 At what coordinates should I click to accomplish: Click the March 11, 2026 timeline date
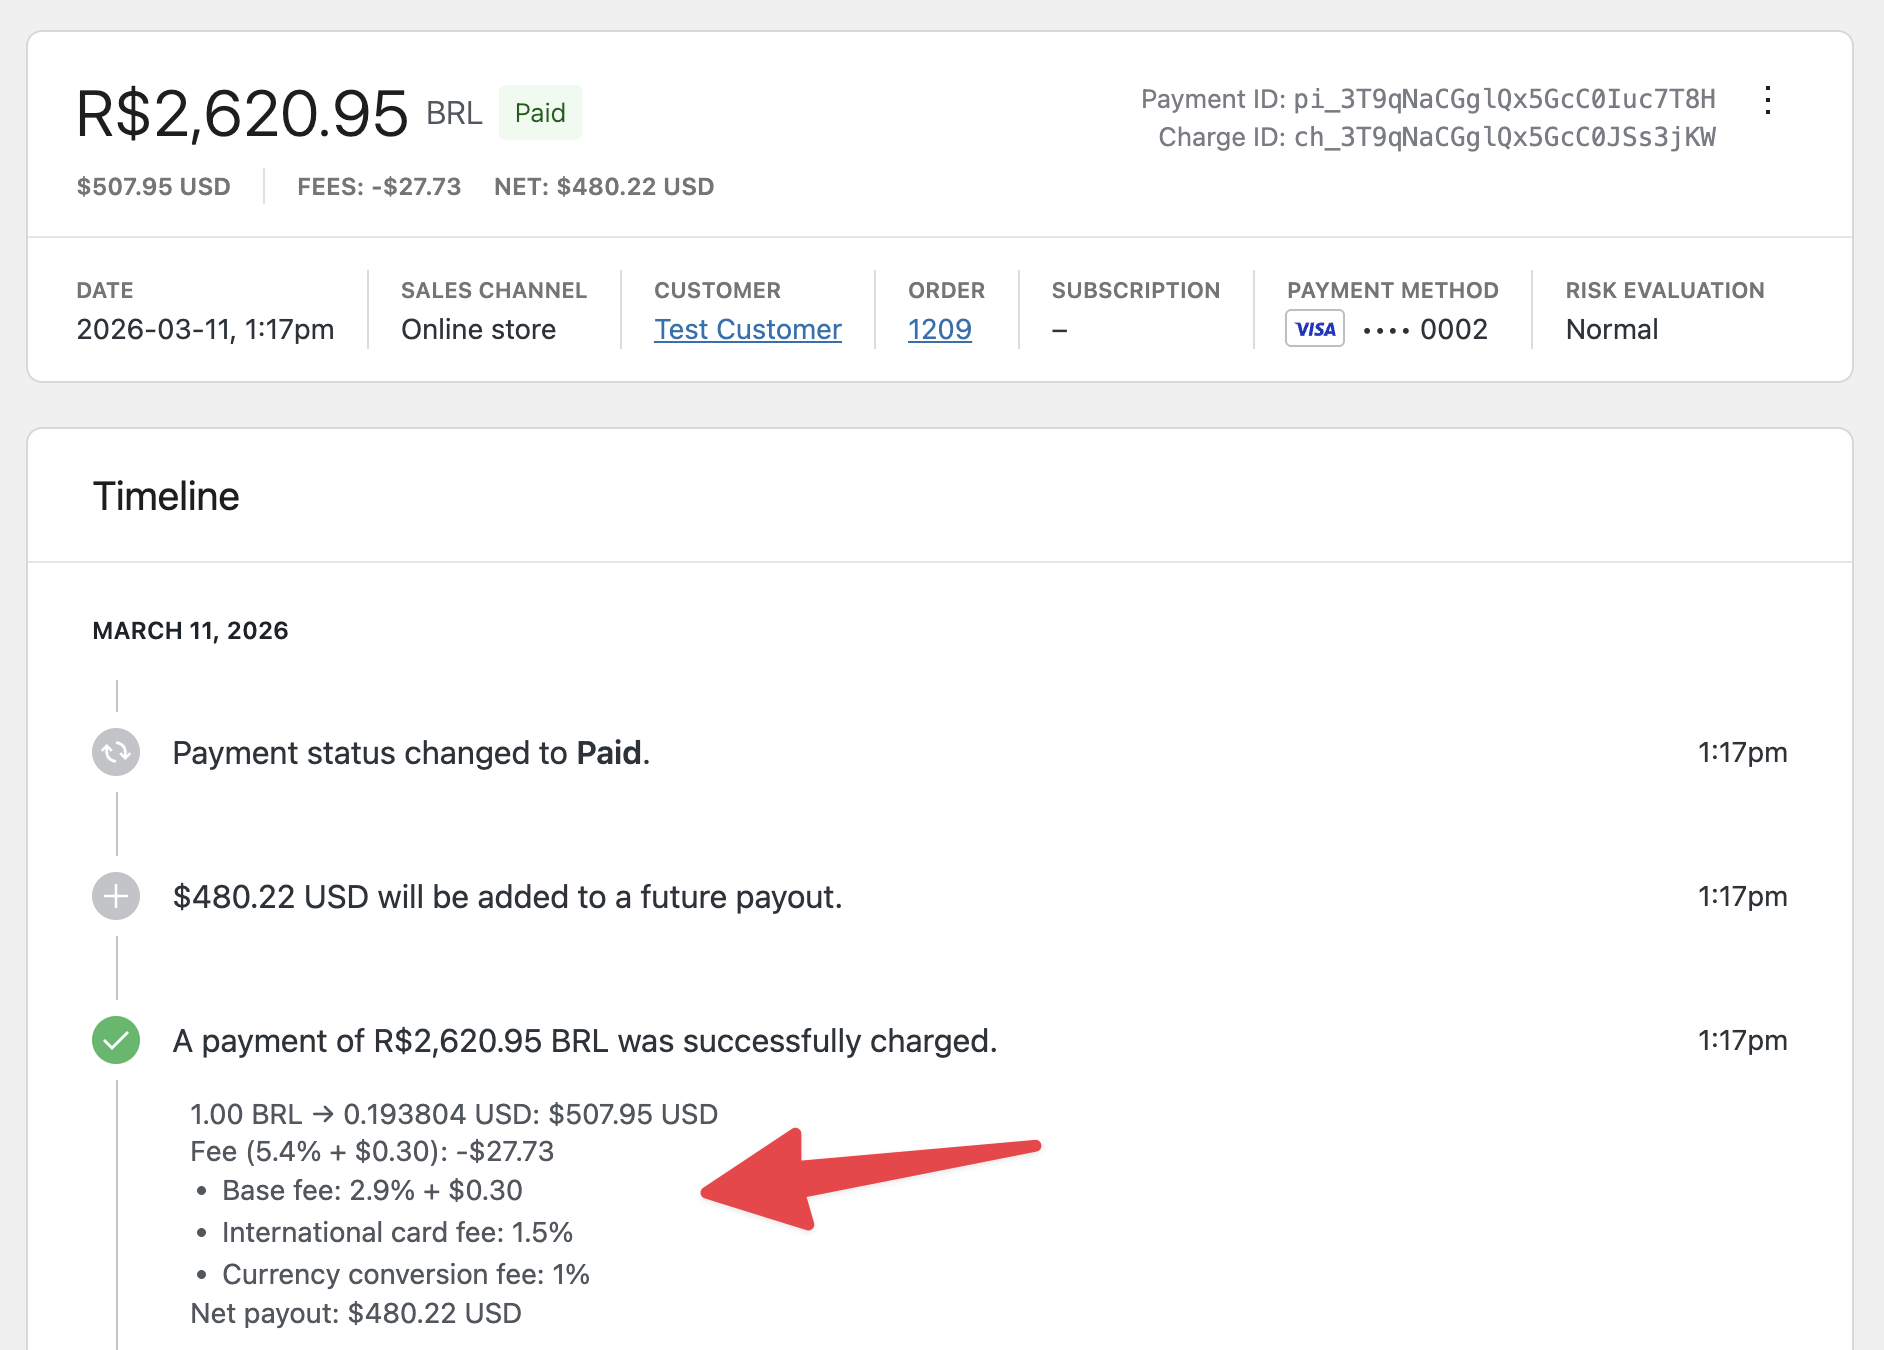190,631
